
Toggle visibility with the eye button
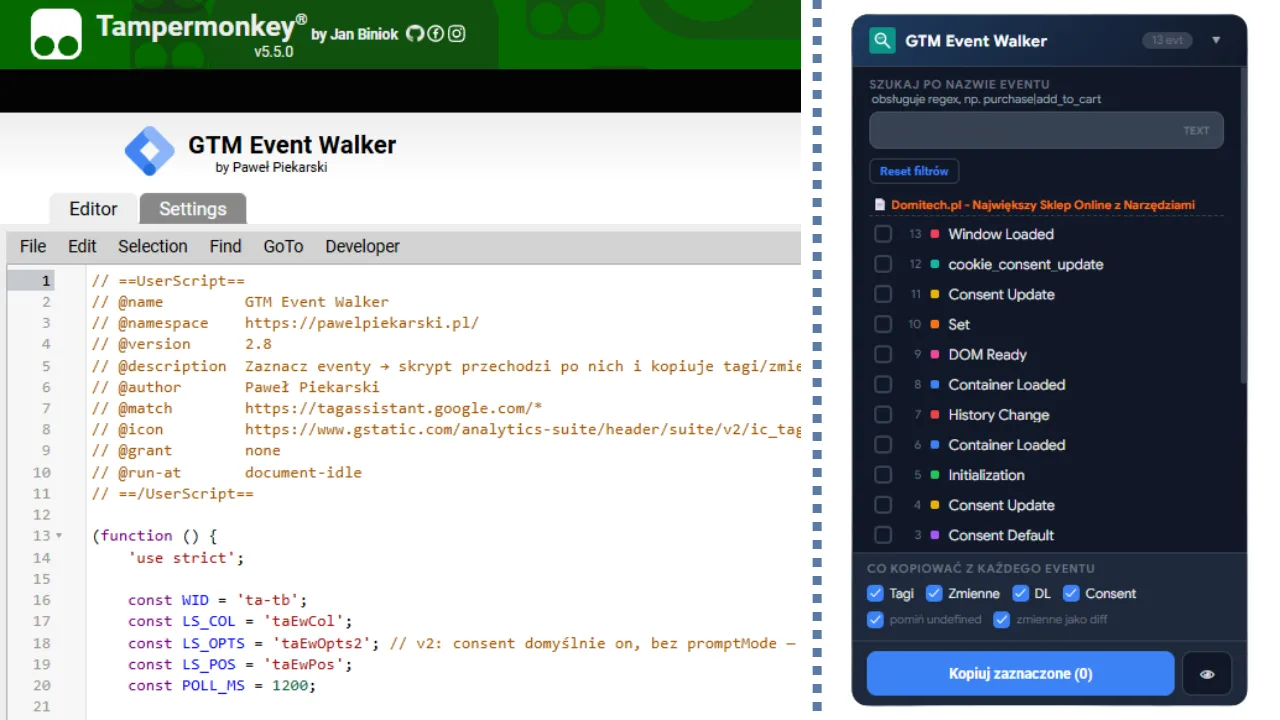point(1207,674)
